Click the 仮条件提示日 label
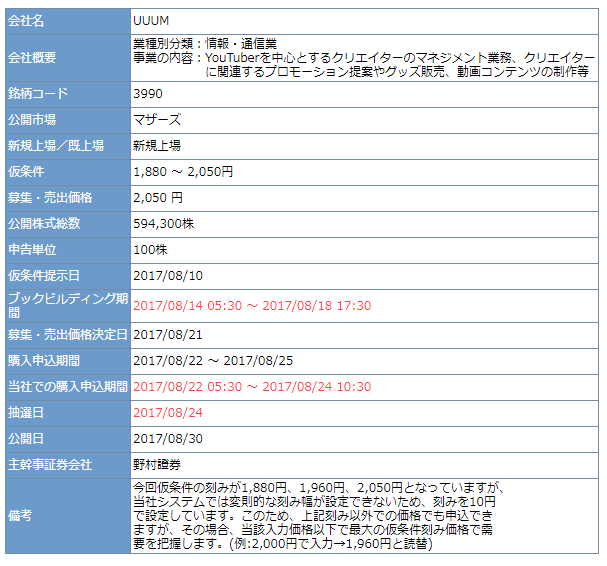 pyautogui.click(x=44, y=276)
